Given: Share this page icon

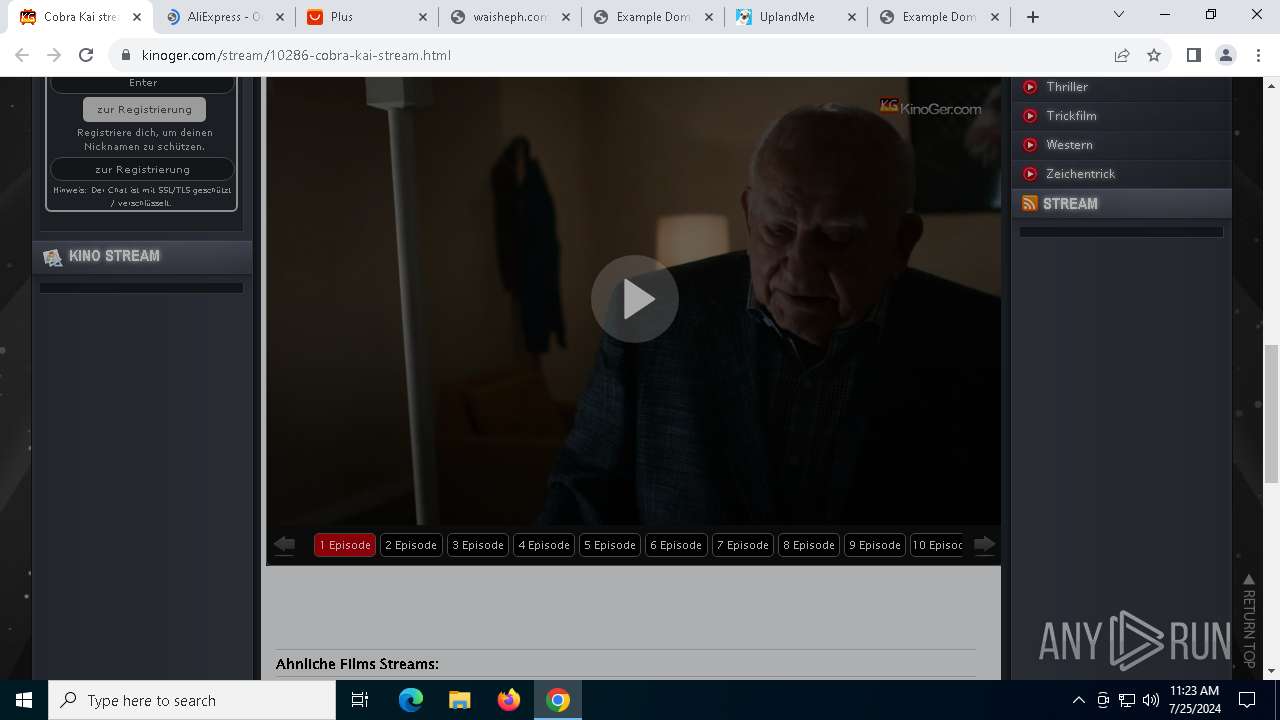Looking at the screenshot, I should 1122,55.
